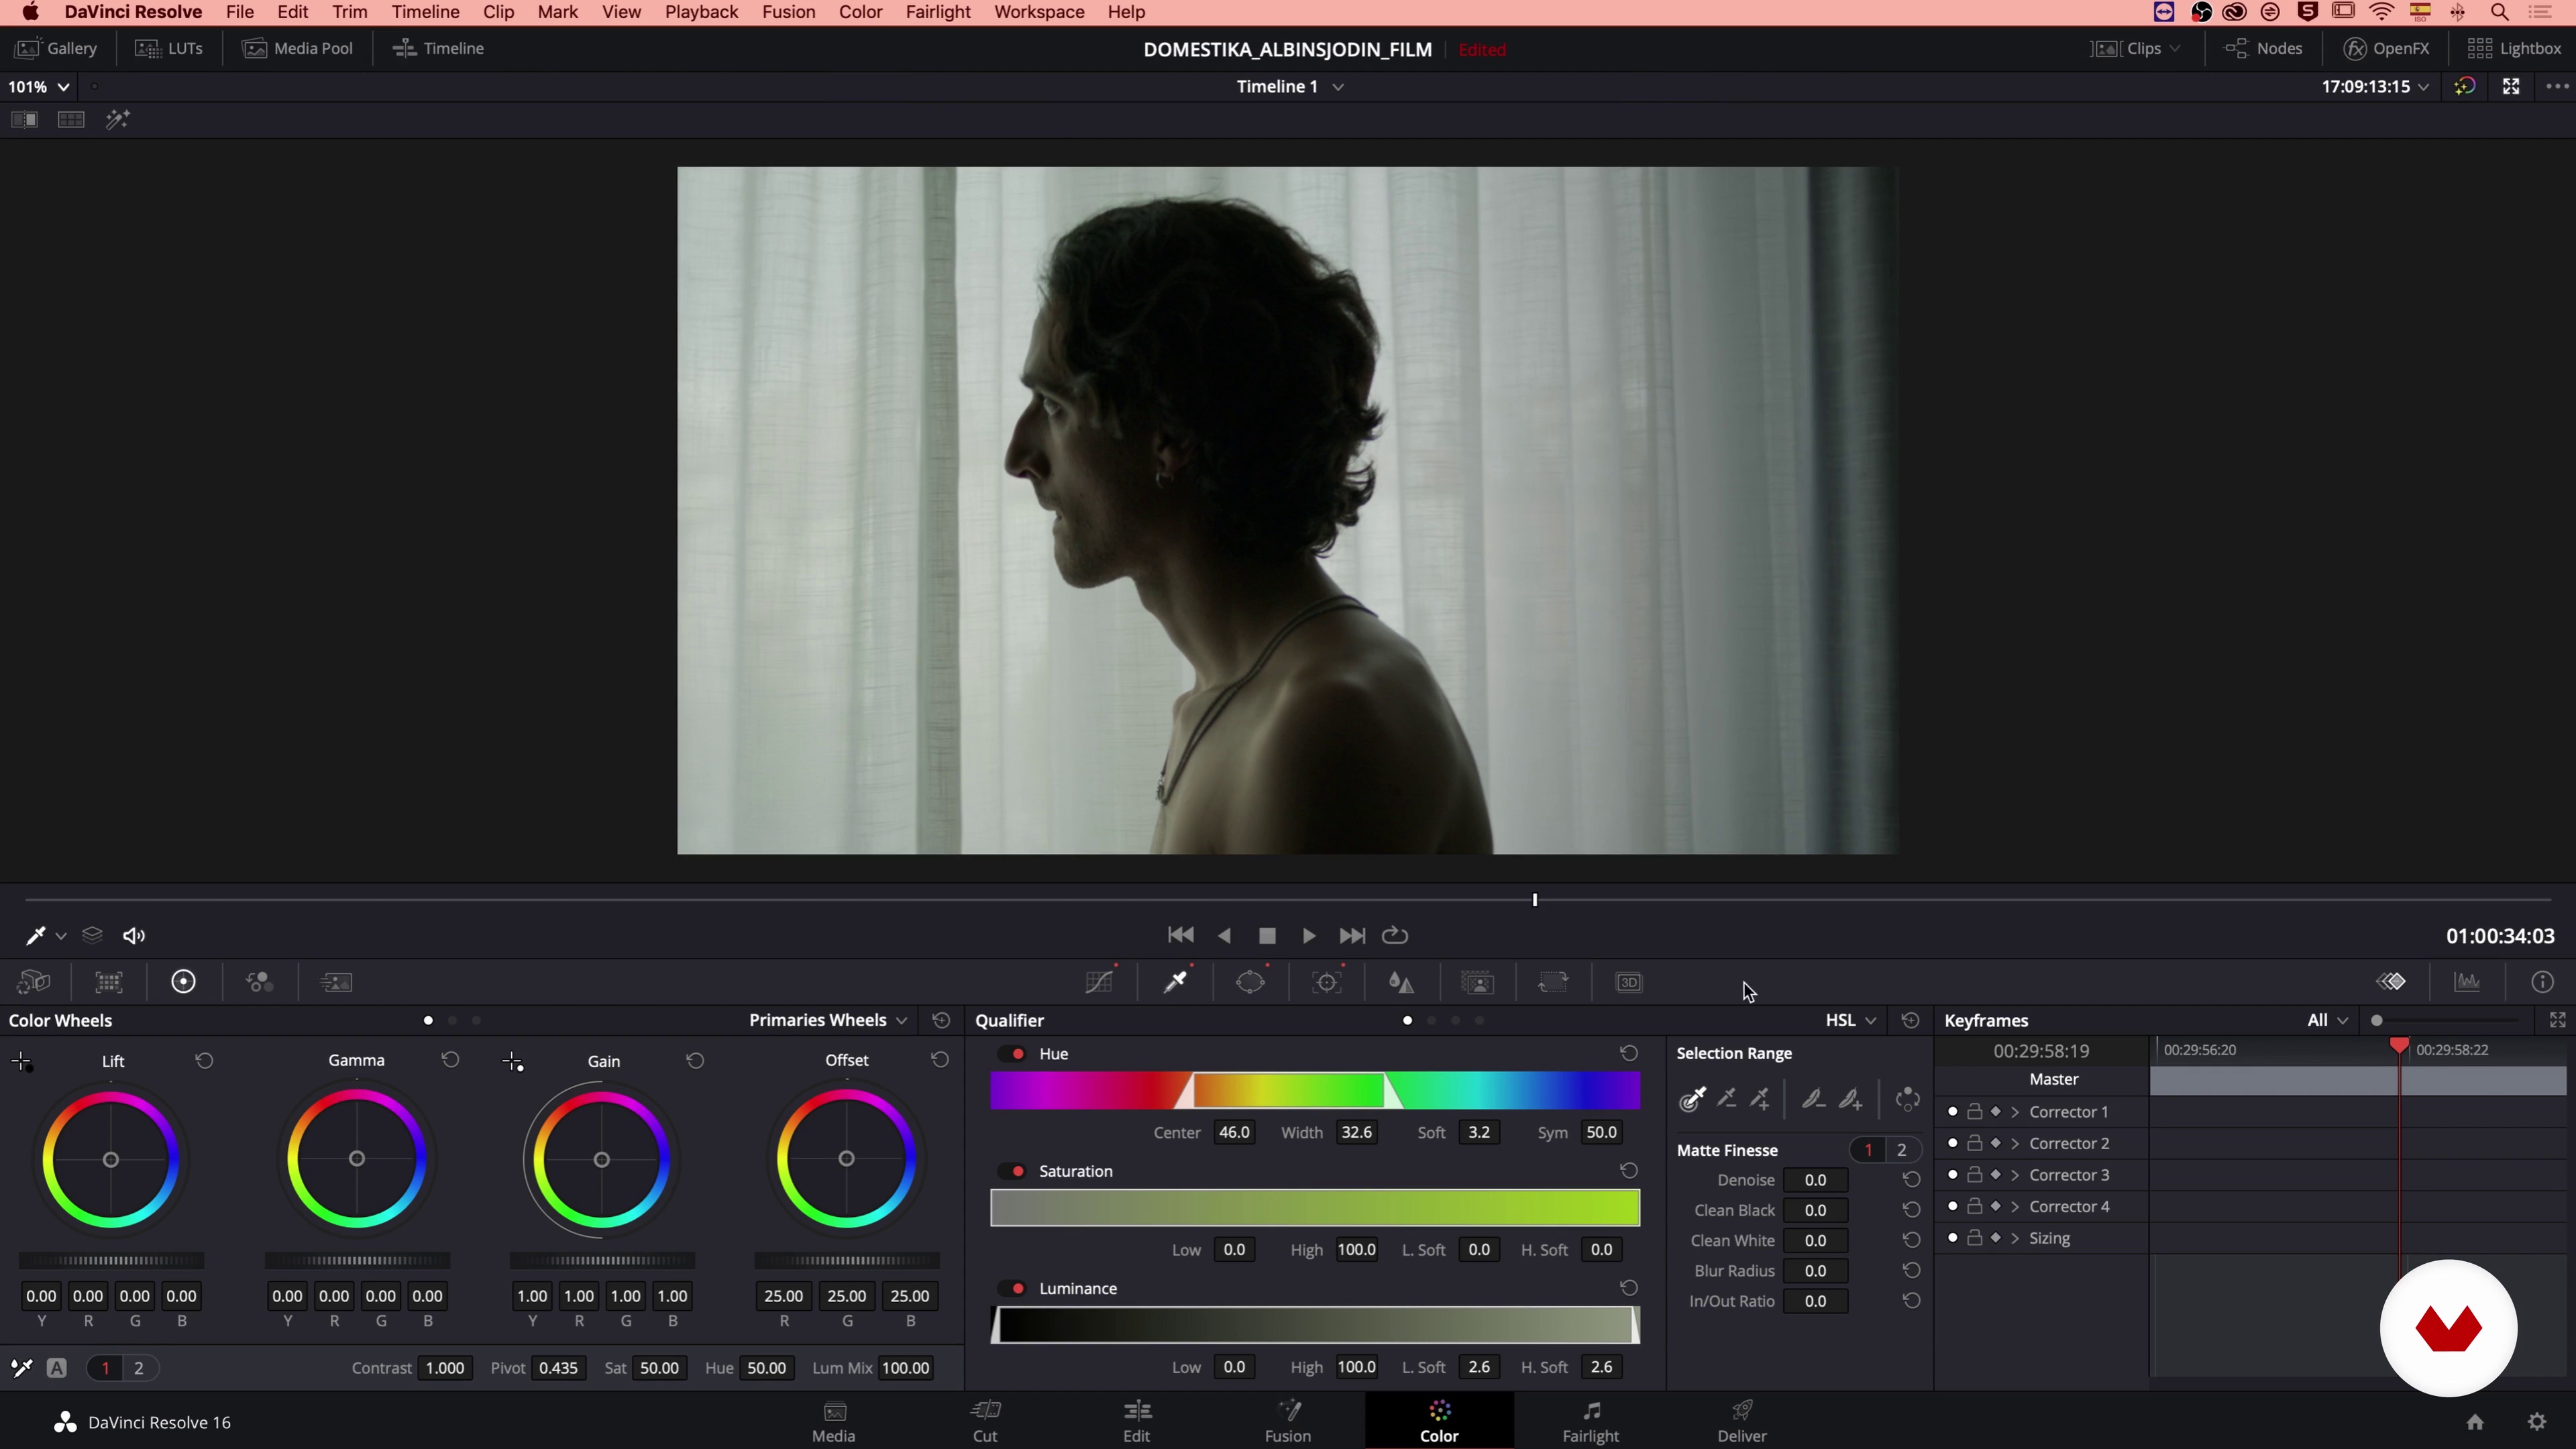
Task: Disable the Hue qualifier toggle
Action: click(x=1017, y=1054)
